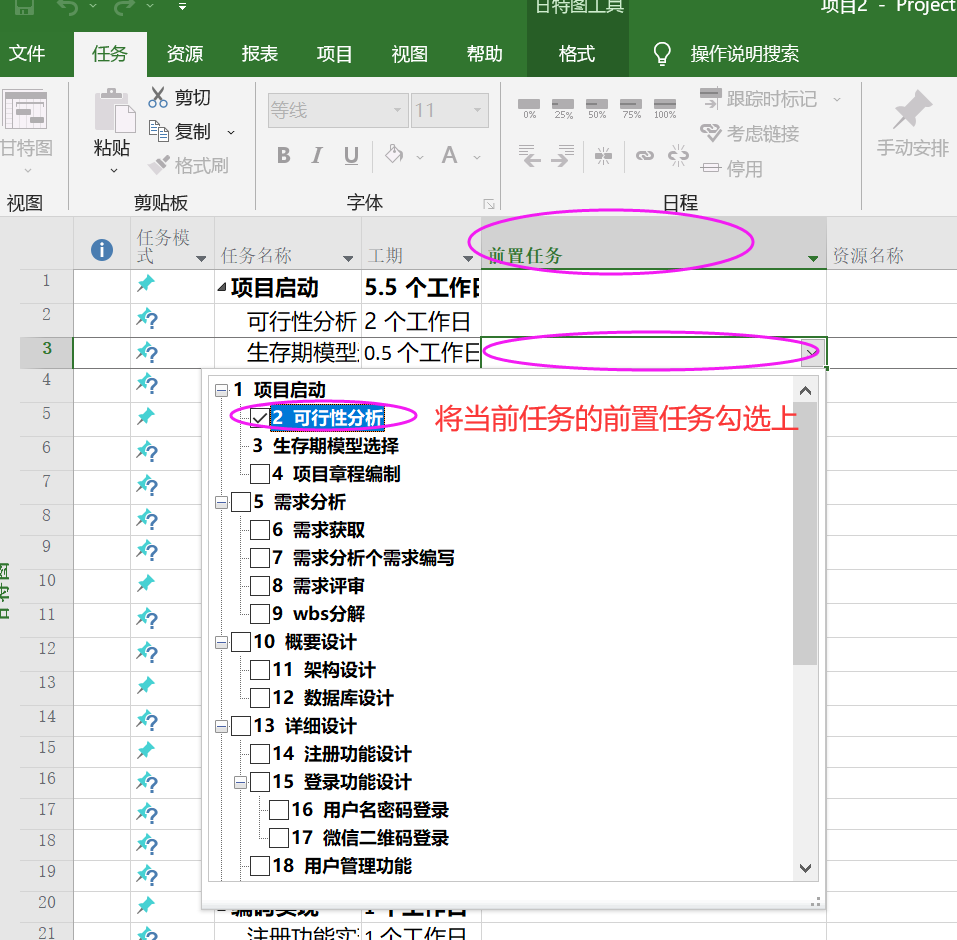The height and width of the screenshot is (940, 957).
Task: Click the 可行性分析 task name cell
Action: tap(287, 320)
